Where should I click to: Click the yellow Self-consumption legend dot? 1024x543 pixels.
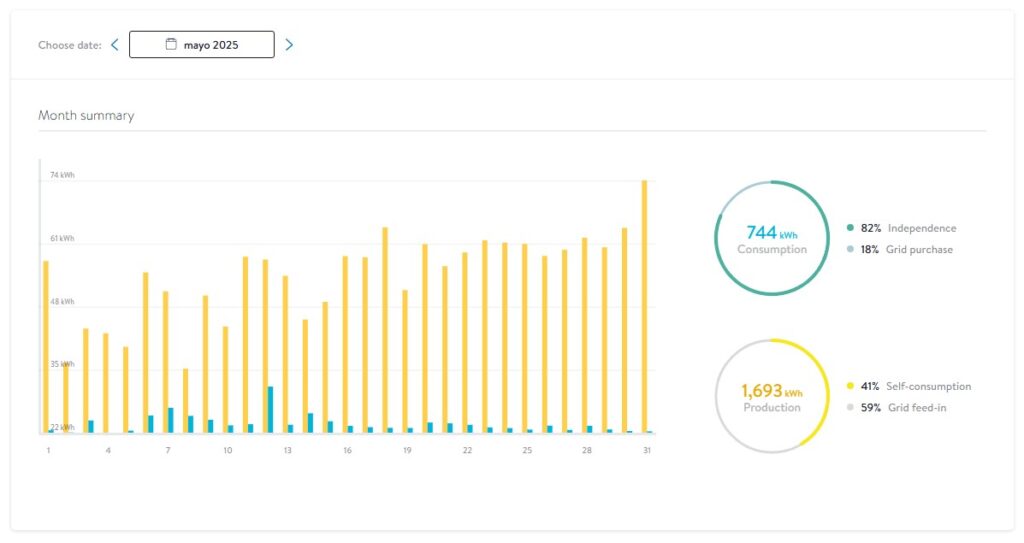850,386
